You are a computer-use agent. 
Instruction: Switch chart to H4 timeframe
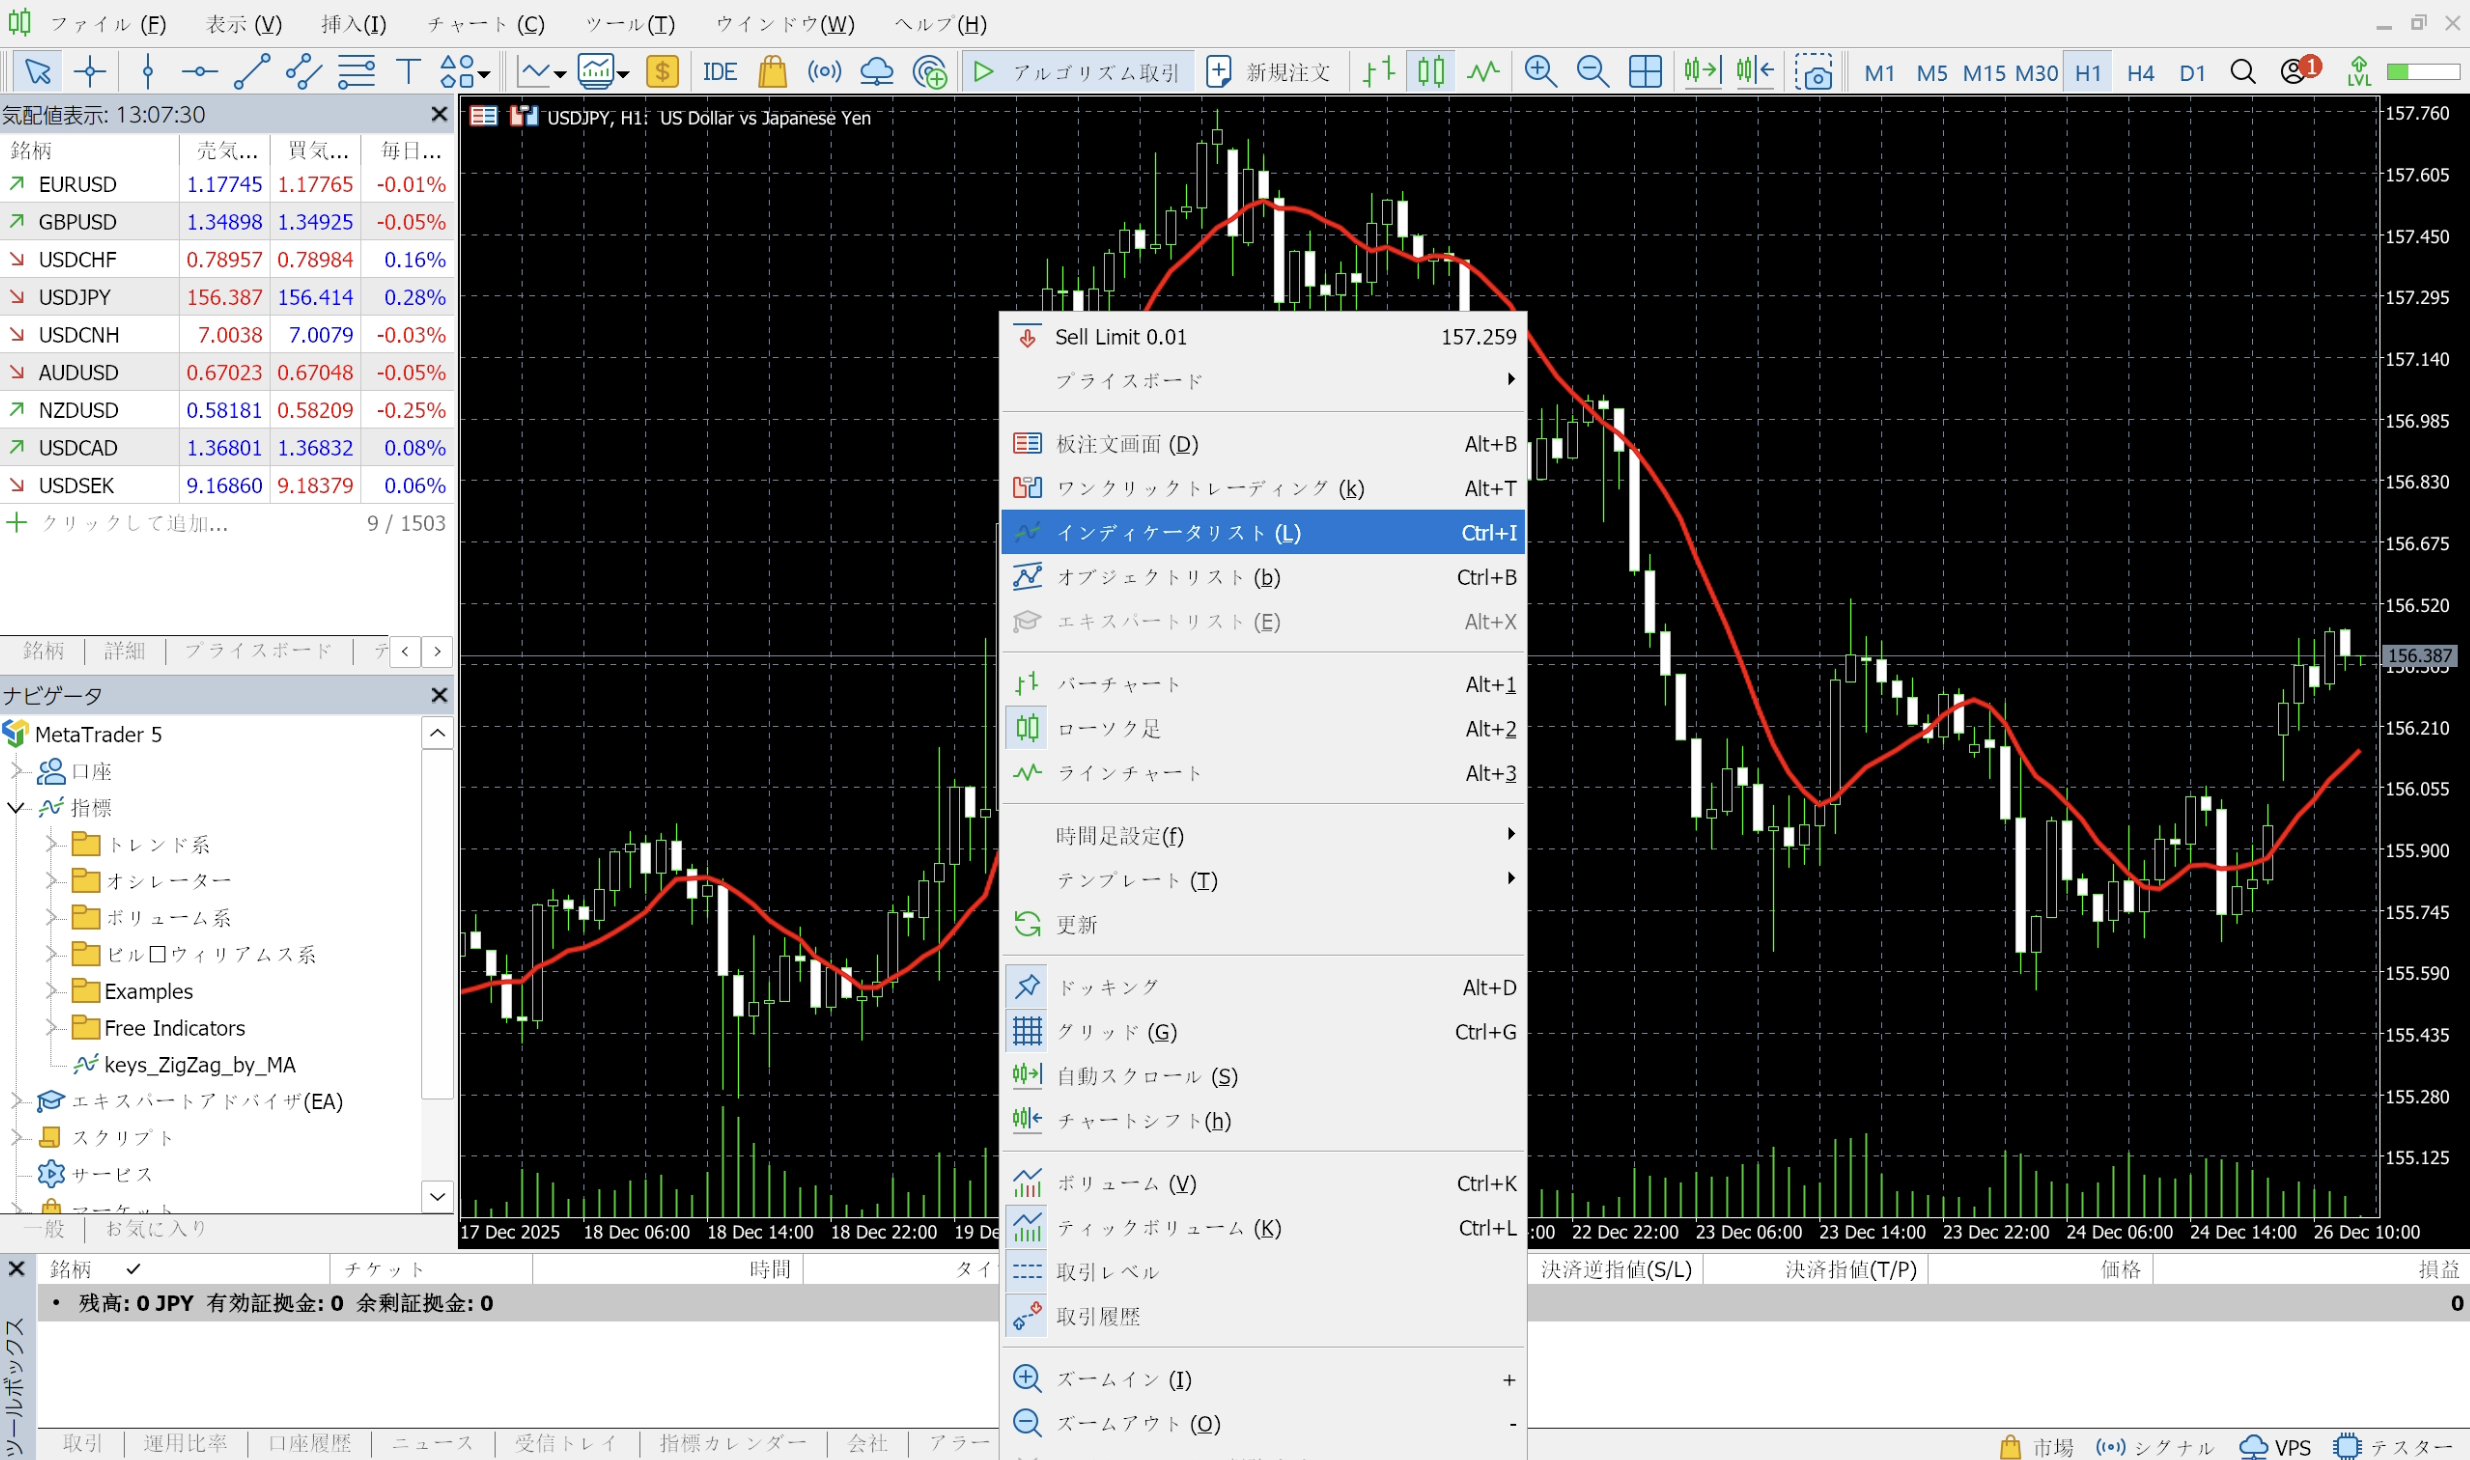click(x=2140, y=72)
